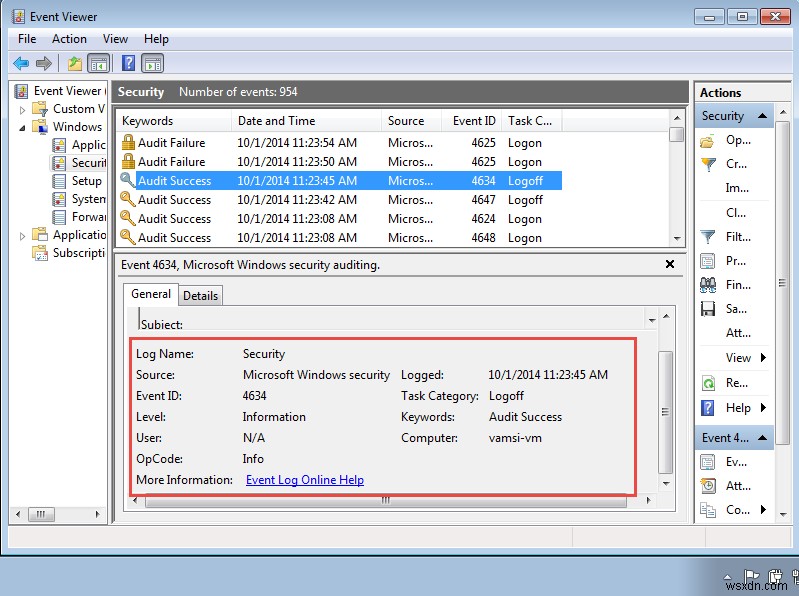Click the lock icon of 11:23:54 Audit Failure
Screen dimensions: 799x596
pyautogui.click(x=128, y=143)
